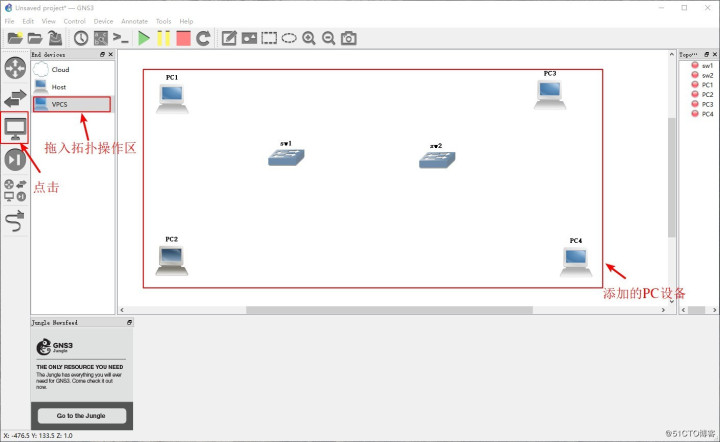Open the View menu

pos(49,21)
